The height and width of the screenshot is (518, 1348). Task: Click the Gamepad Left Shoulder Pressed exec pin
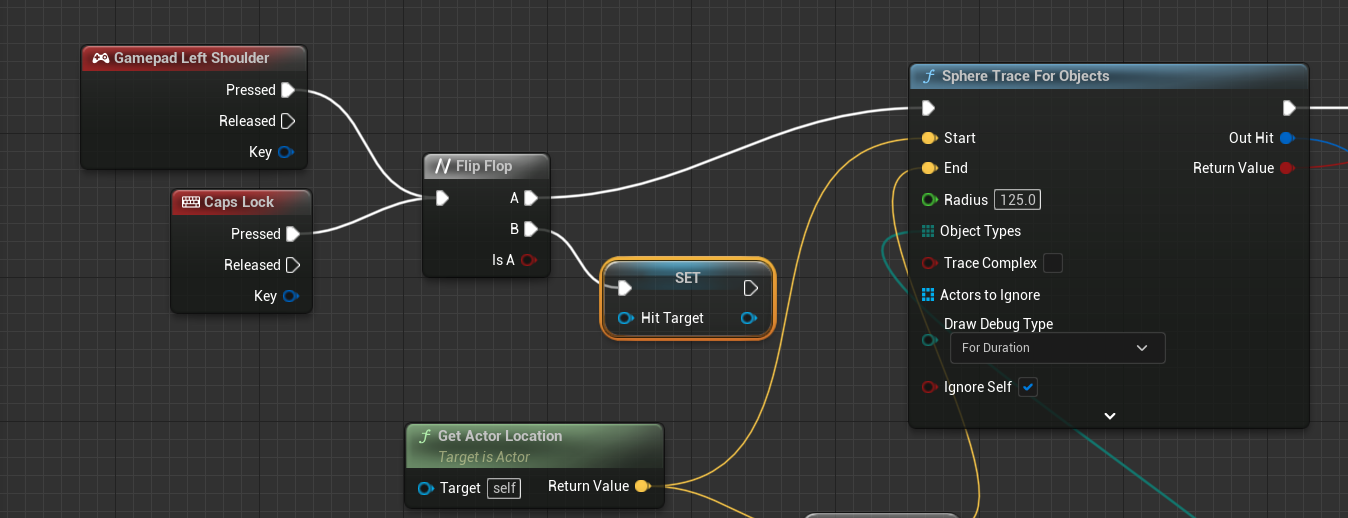(288, 90)
